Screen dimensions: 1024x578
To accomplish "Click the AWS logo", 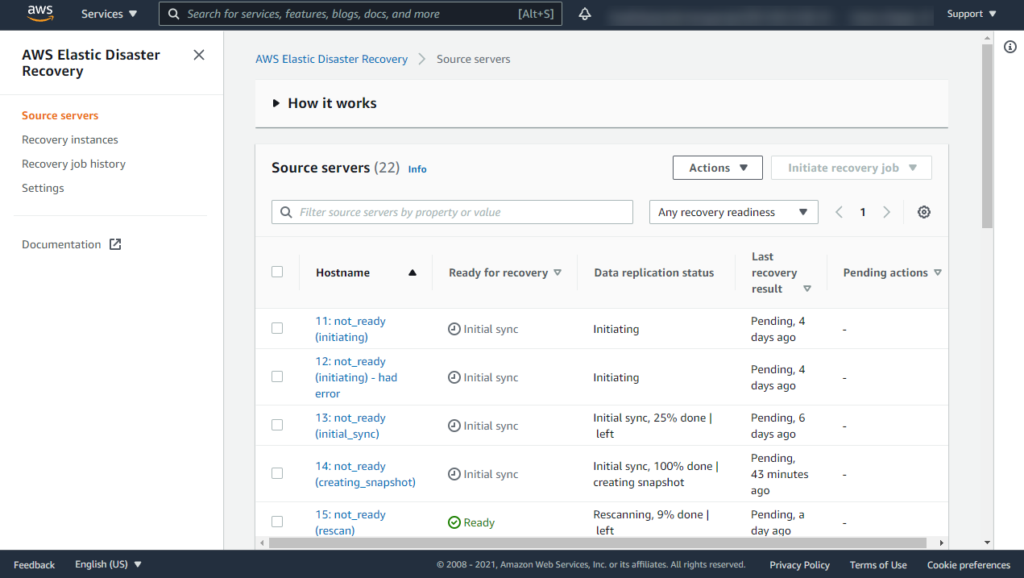I will [x=39, y=14].
